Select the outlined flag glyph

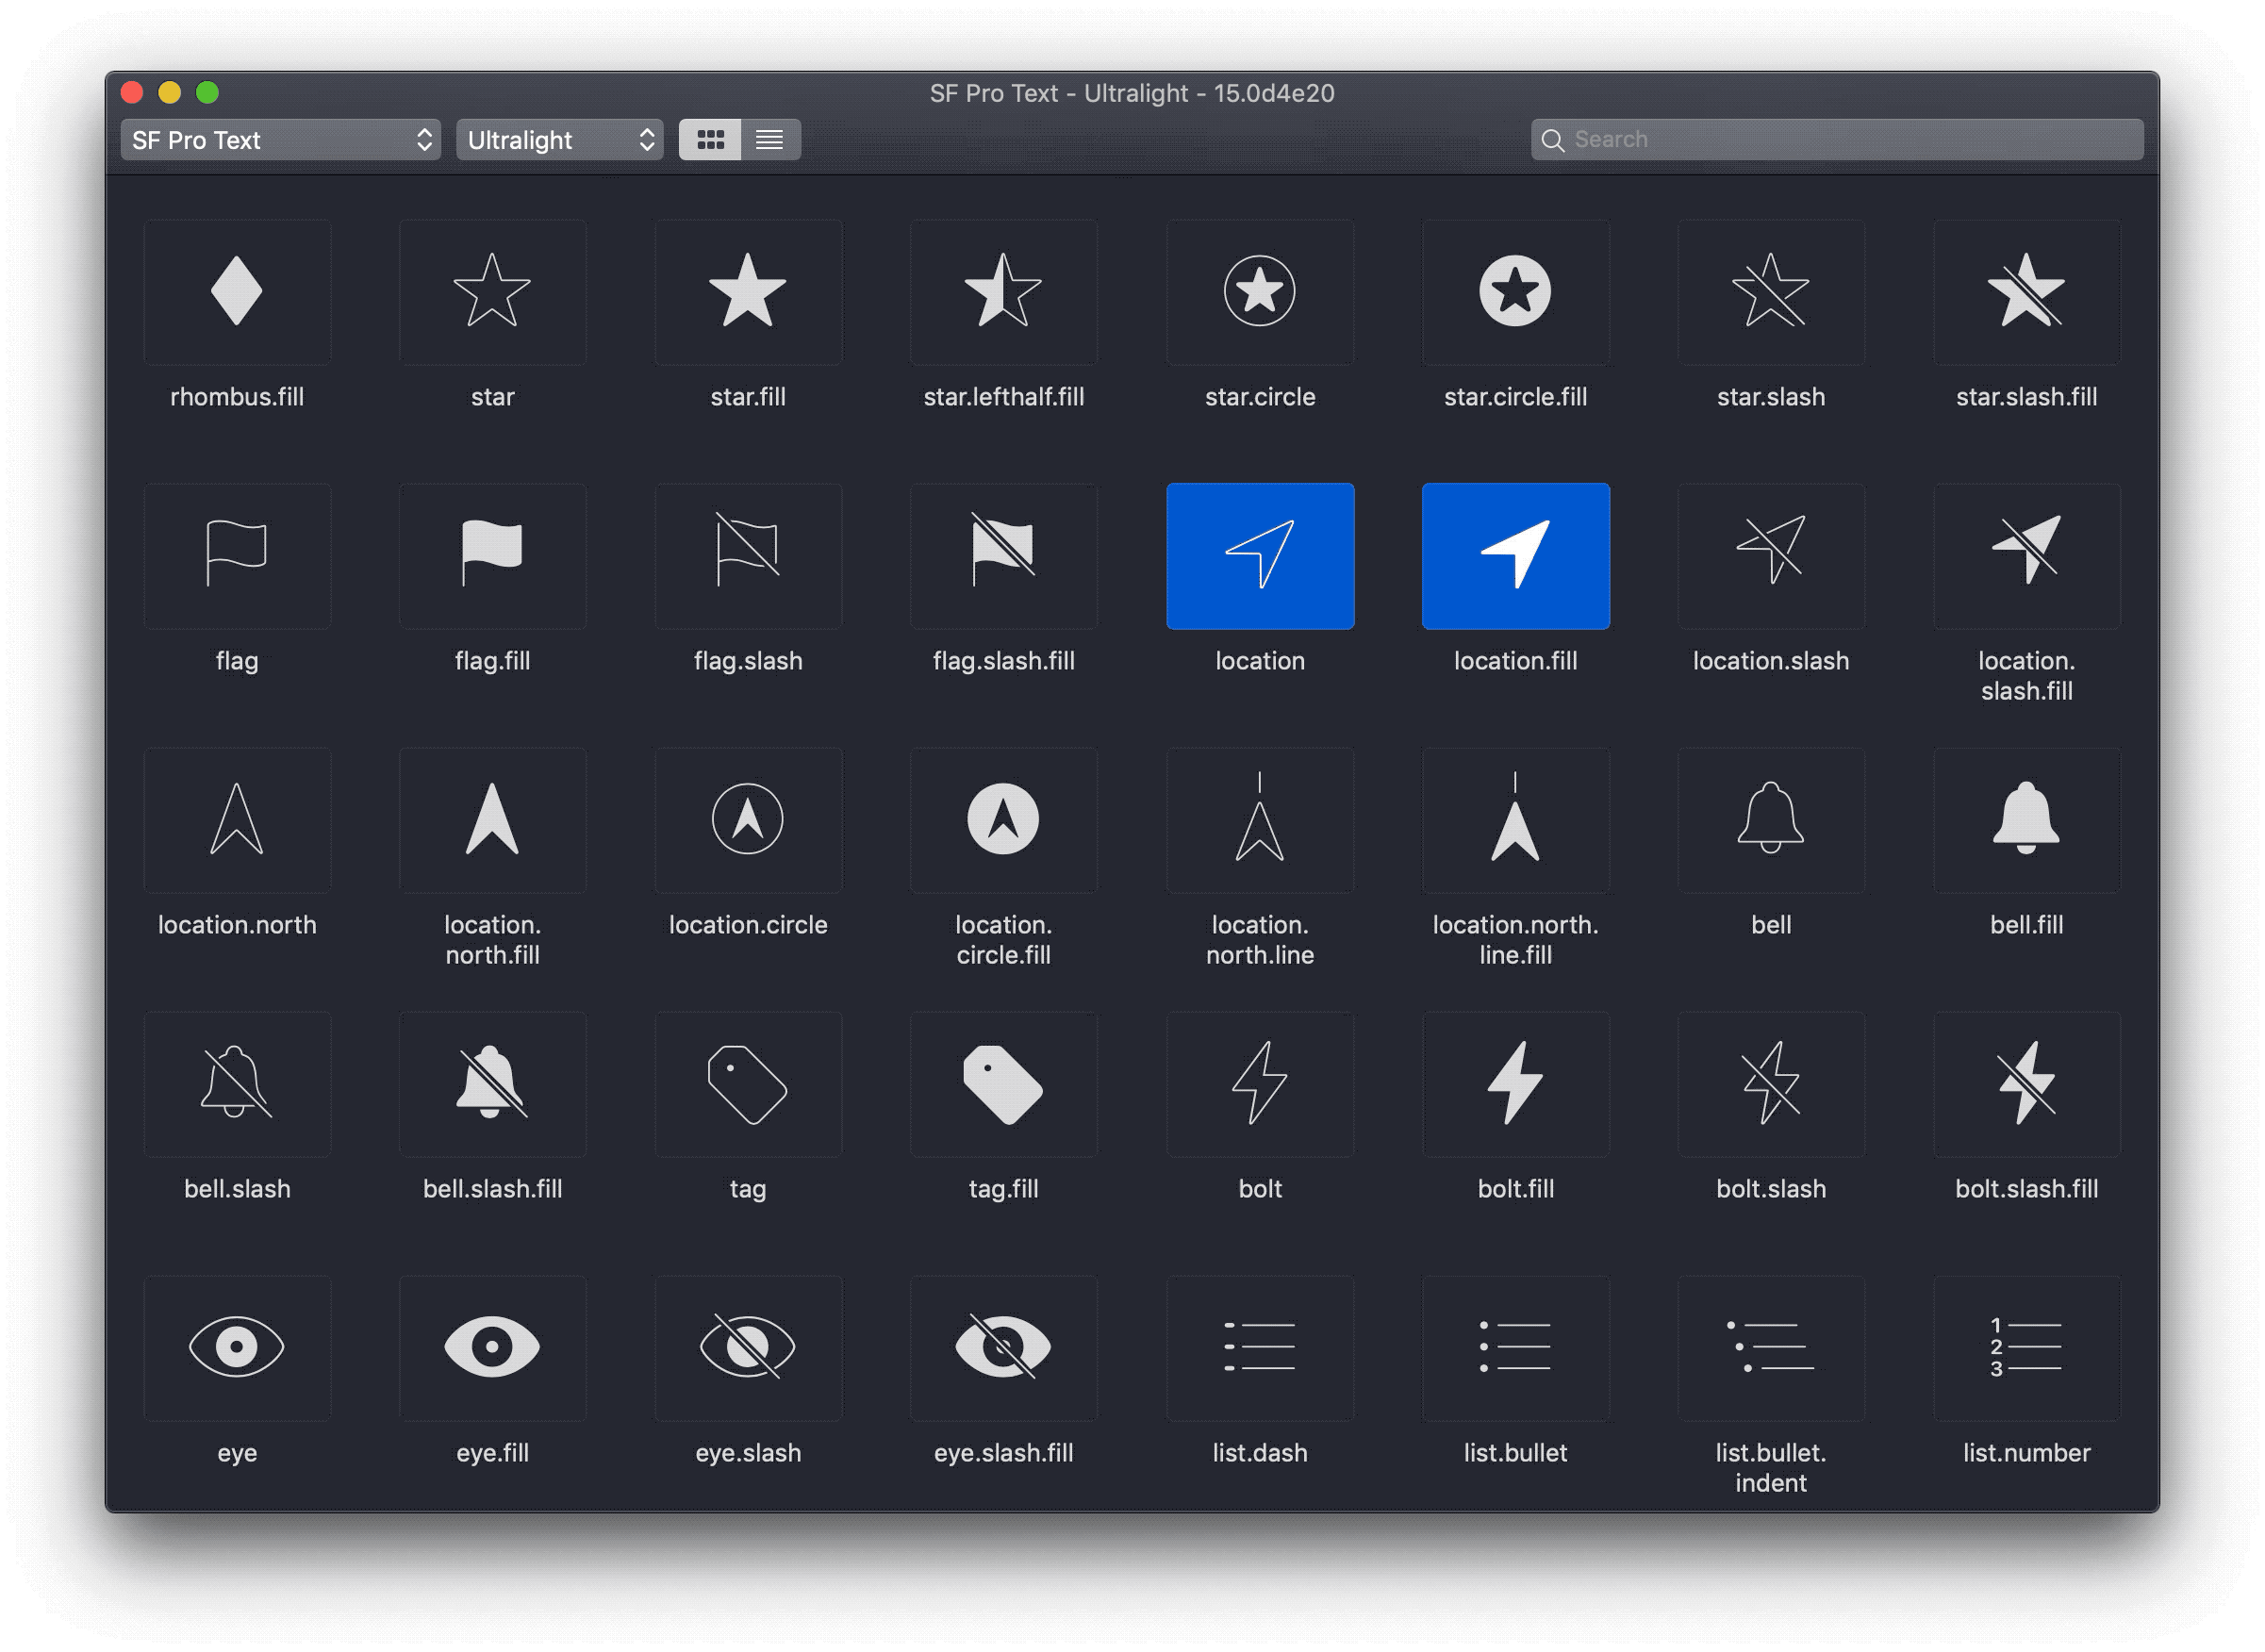pos(237,556)
